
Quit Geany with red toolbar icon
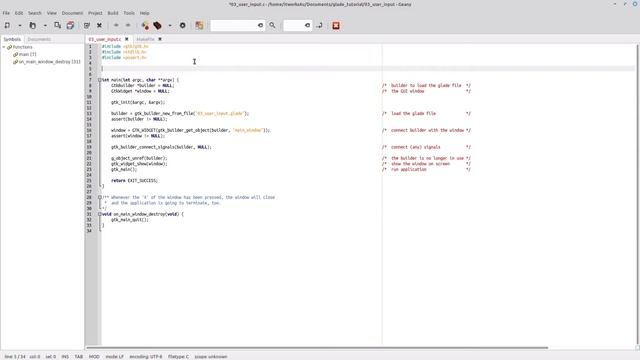(336, 25)
